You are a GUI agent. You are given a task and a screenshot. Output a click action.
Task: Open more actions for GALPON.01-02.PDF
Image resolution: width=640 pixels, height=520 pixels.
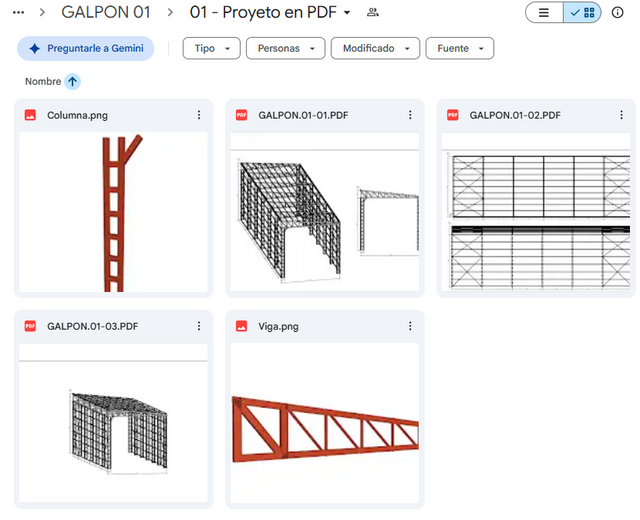[621, 115]
